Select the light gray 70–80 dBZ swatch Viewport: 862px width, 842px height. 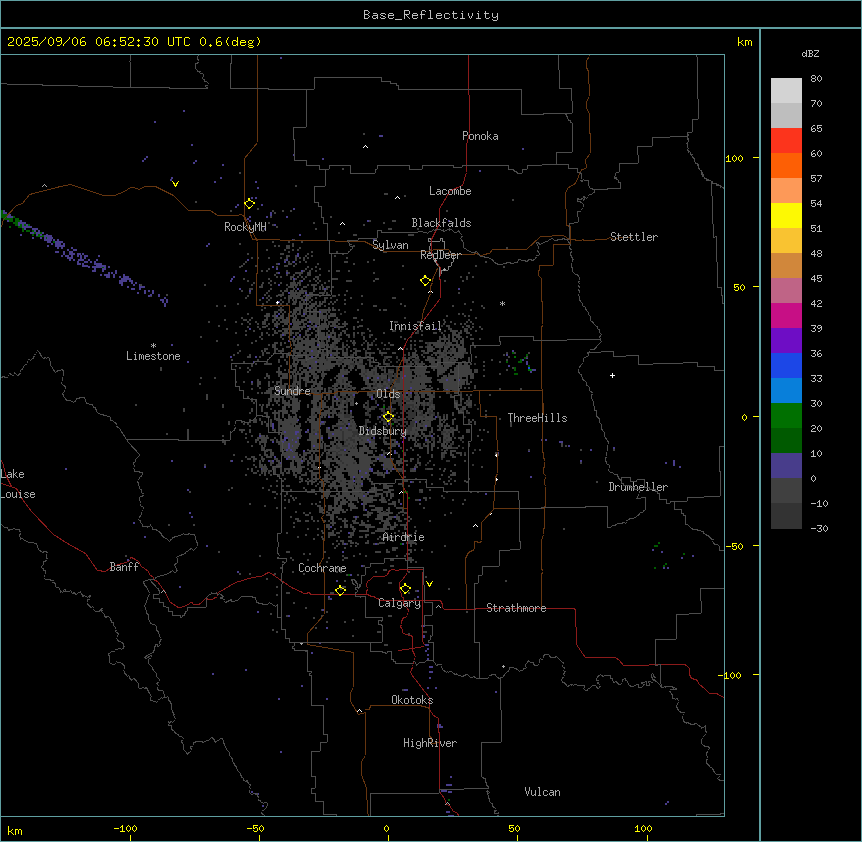[786, 90]
